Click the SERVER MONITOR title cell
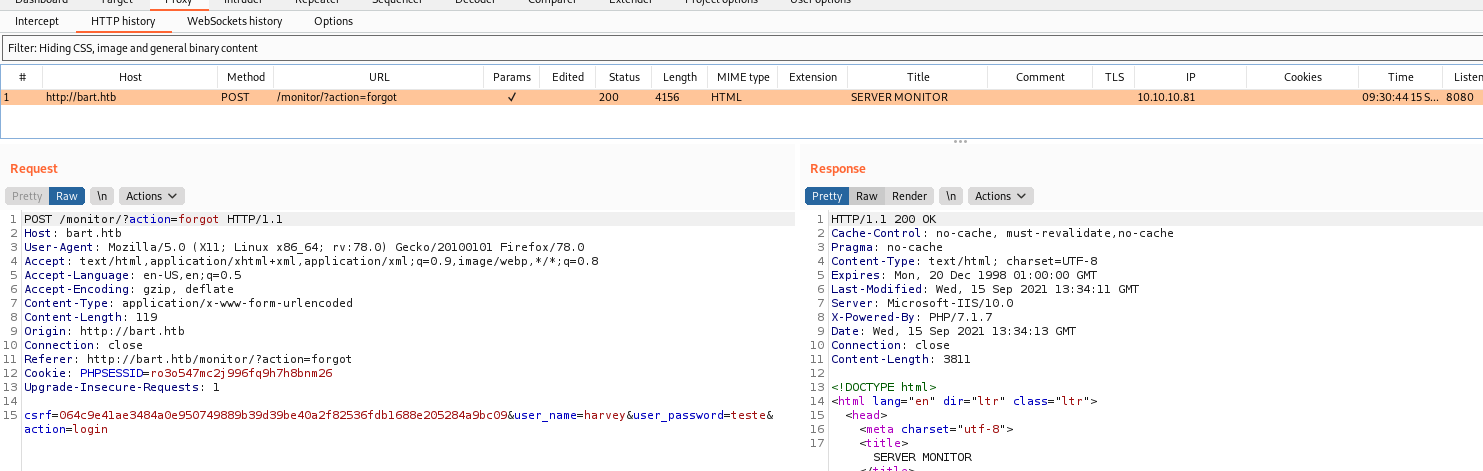 (899, 97)
